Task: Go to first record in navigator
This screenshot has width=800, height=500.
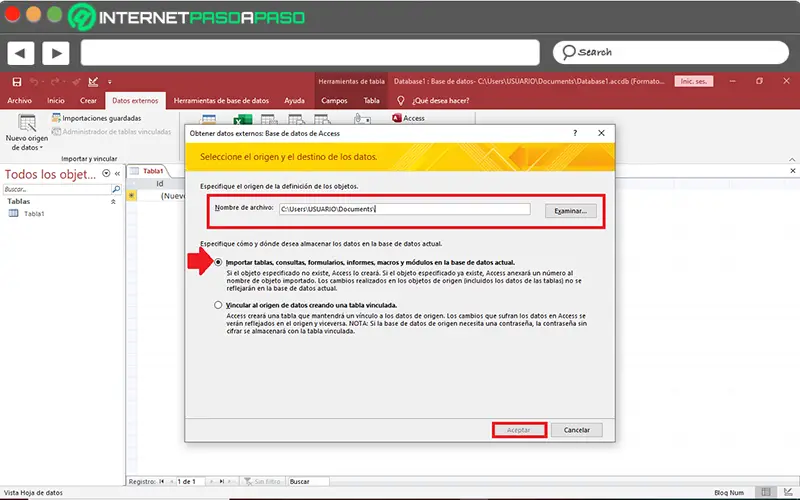Action: click(162, 481)
